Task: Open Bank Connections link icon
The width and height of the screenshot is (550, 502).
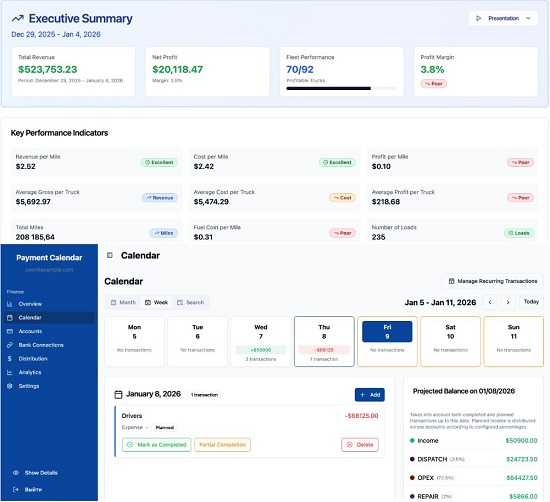Action: click(10, 345)
